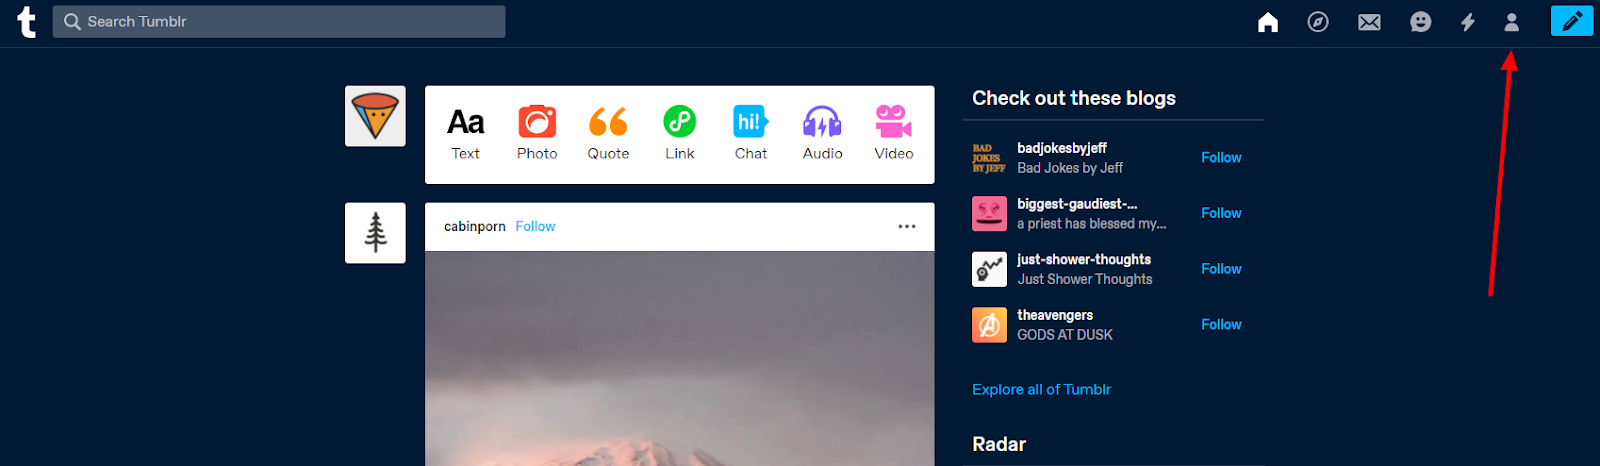
Task: Click the Radar heading
Action: pos(999,444)
